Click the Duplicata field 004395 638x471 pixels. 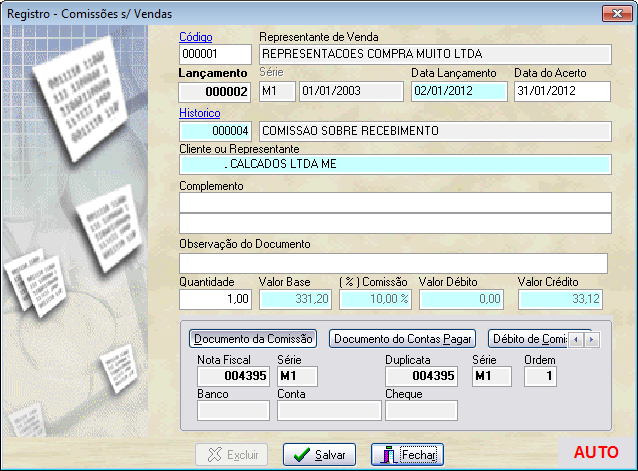click(422, 377)
